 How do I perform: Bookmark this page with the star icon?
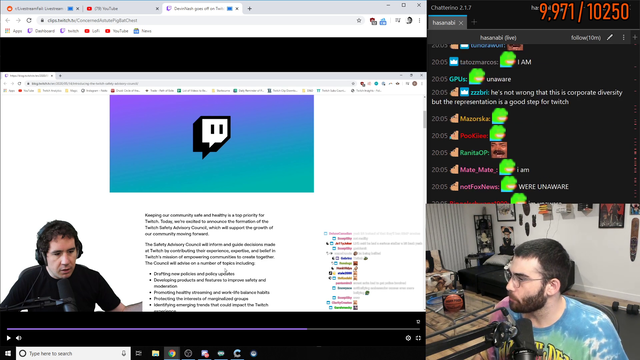359,20
